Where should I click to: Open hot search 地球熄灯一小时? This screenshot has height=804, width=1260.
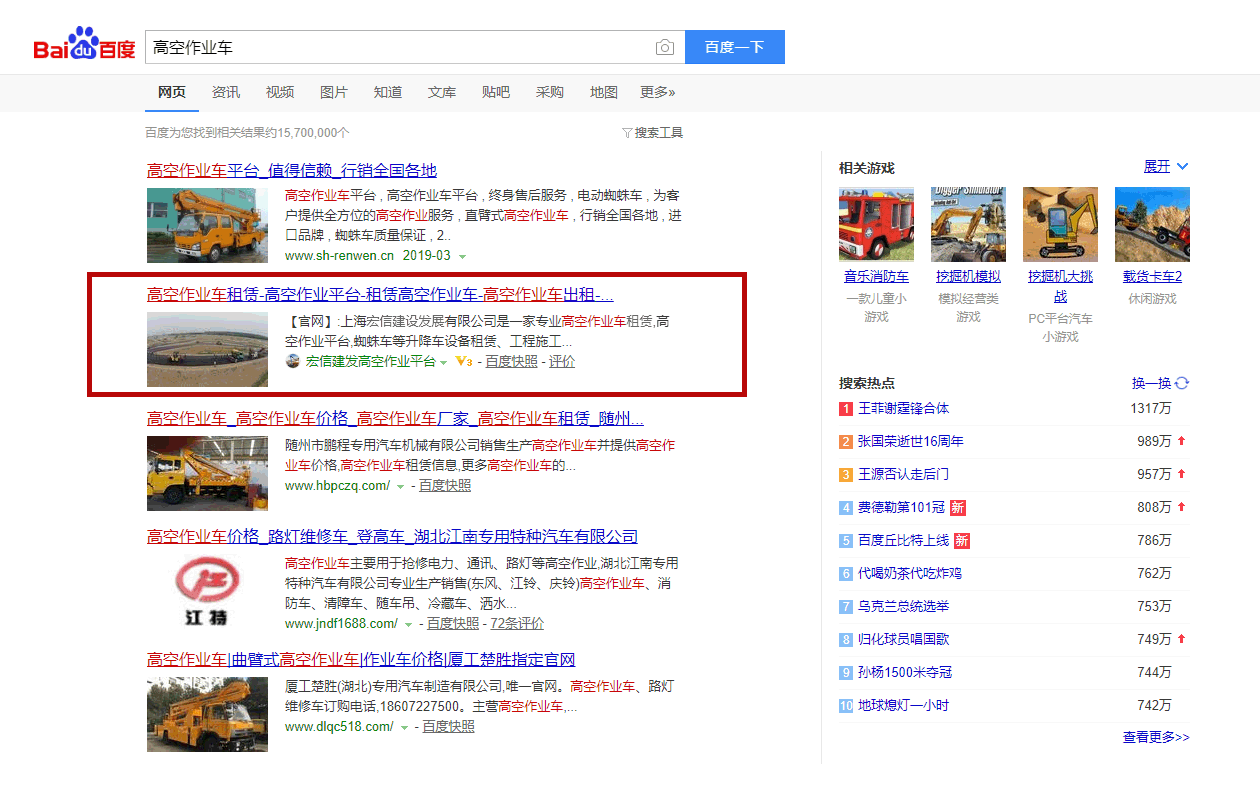point(904,705)
